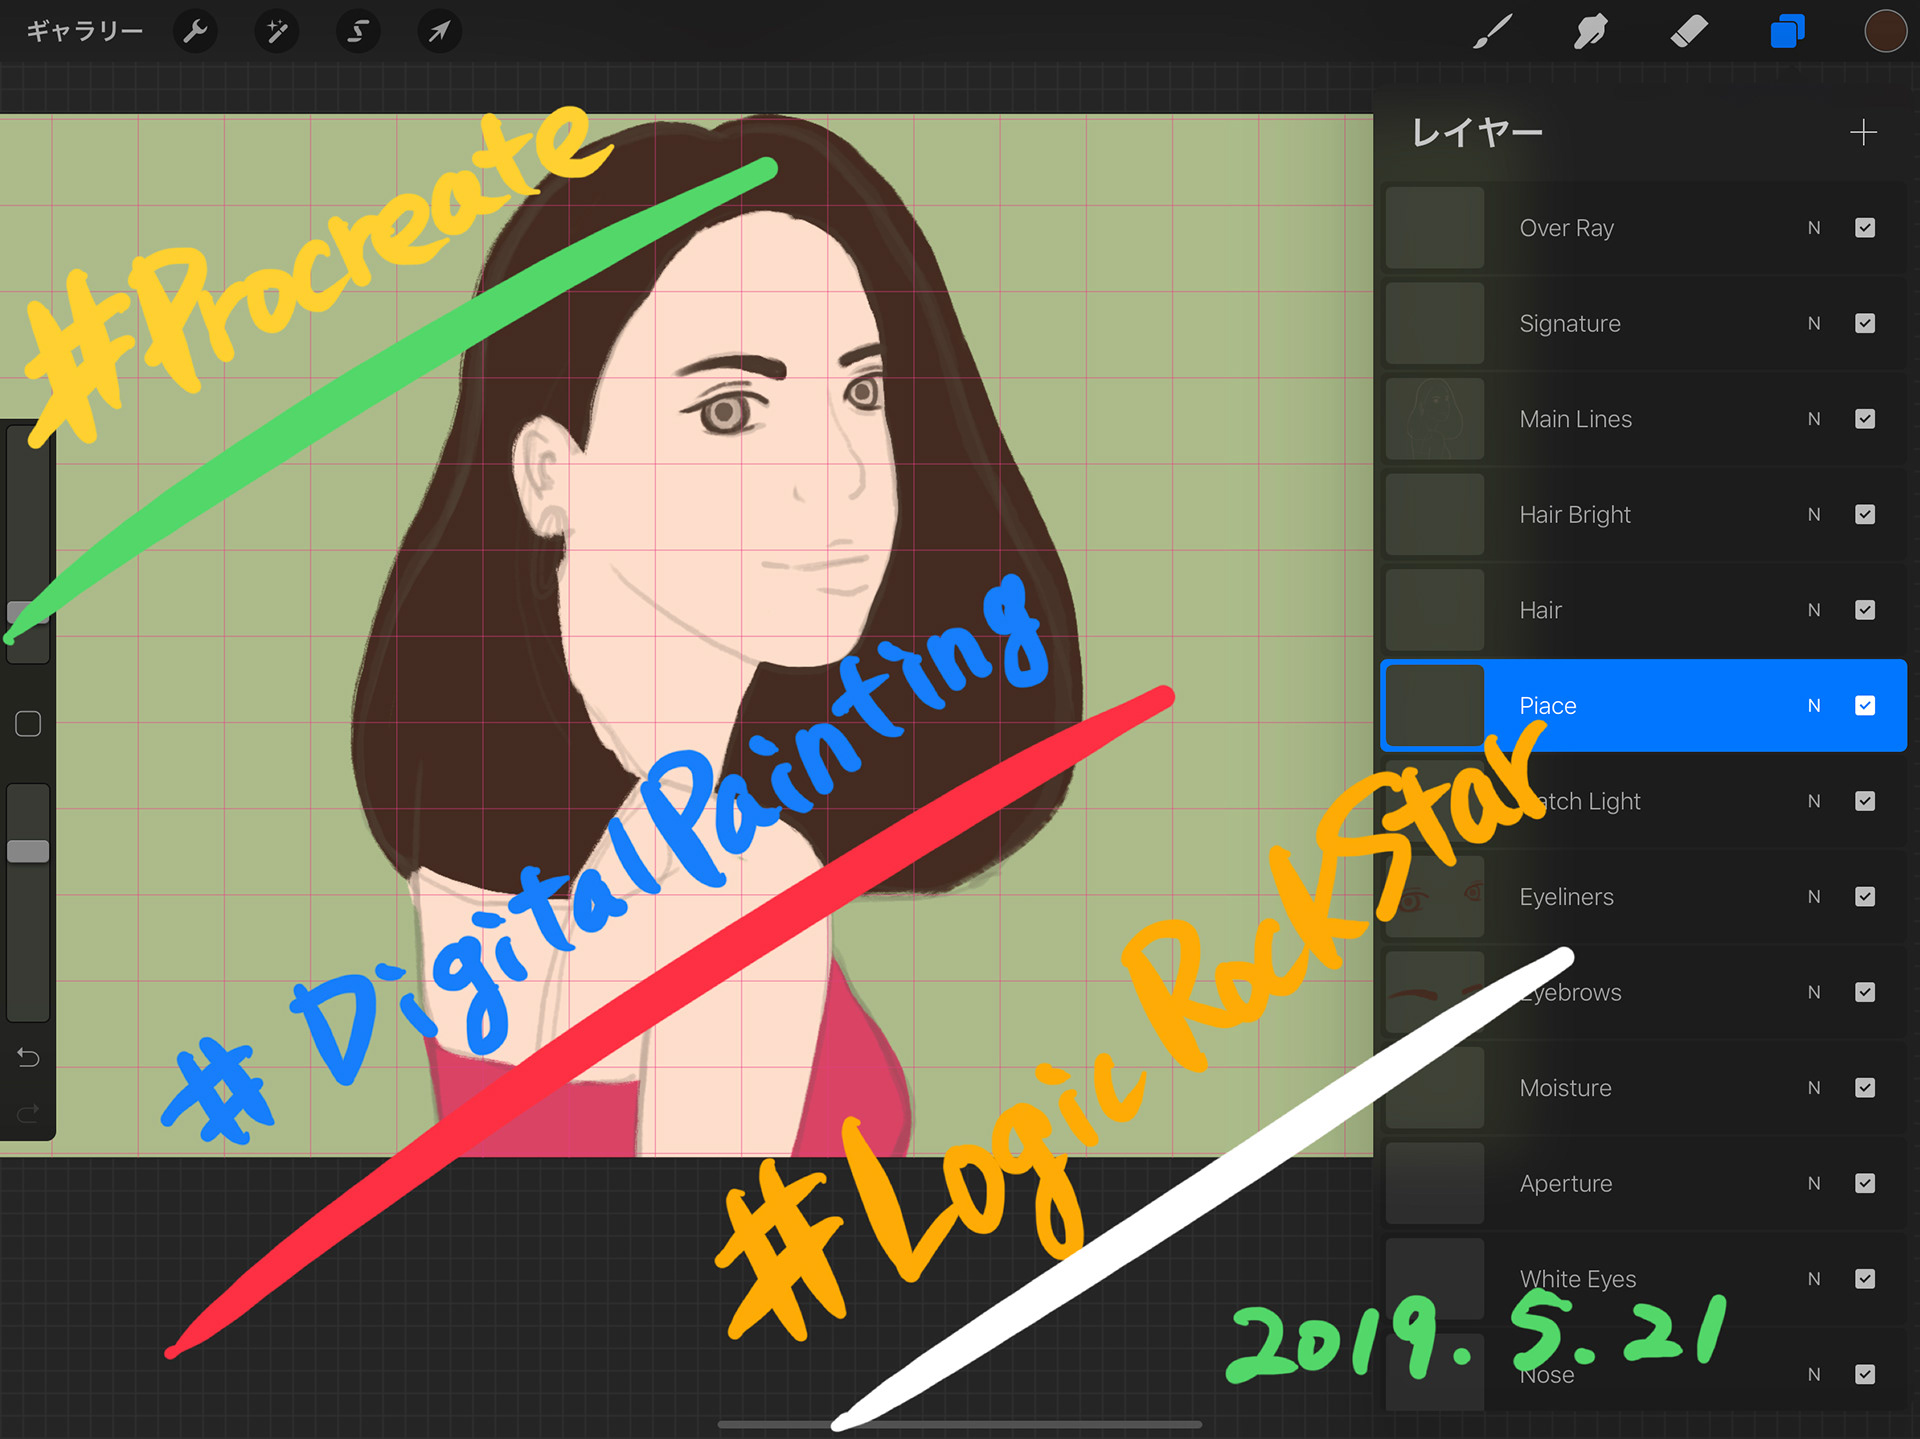
Task: Hide the Hair Bright layer
Action: tap(1865, 514)
